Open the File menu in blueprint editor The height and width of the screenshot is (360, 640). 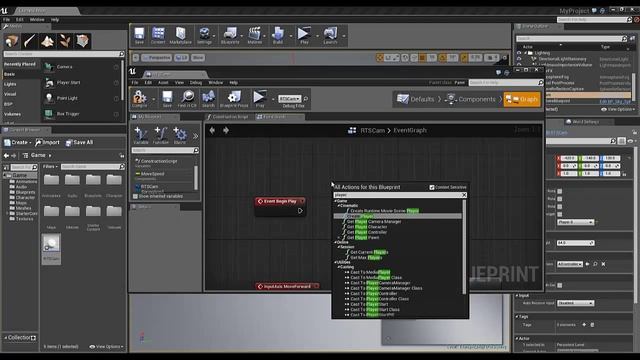pos(135,82)
